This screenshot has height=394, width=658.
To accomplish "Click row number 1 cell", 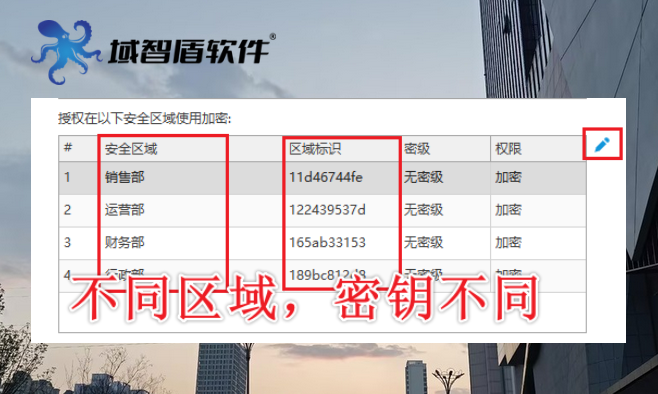I will (x=67, y=177).
